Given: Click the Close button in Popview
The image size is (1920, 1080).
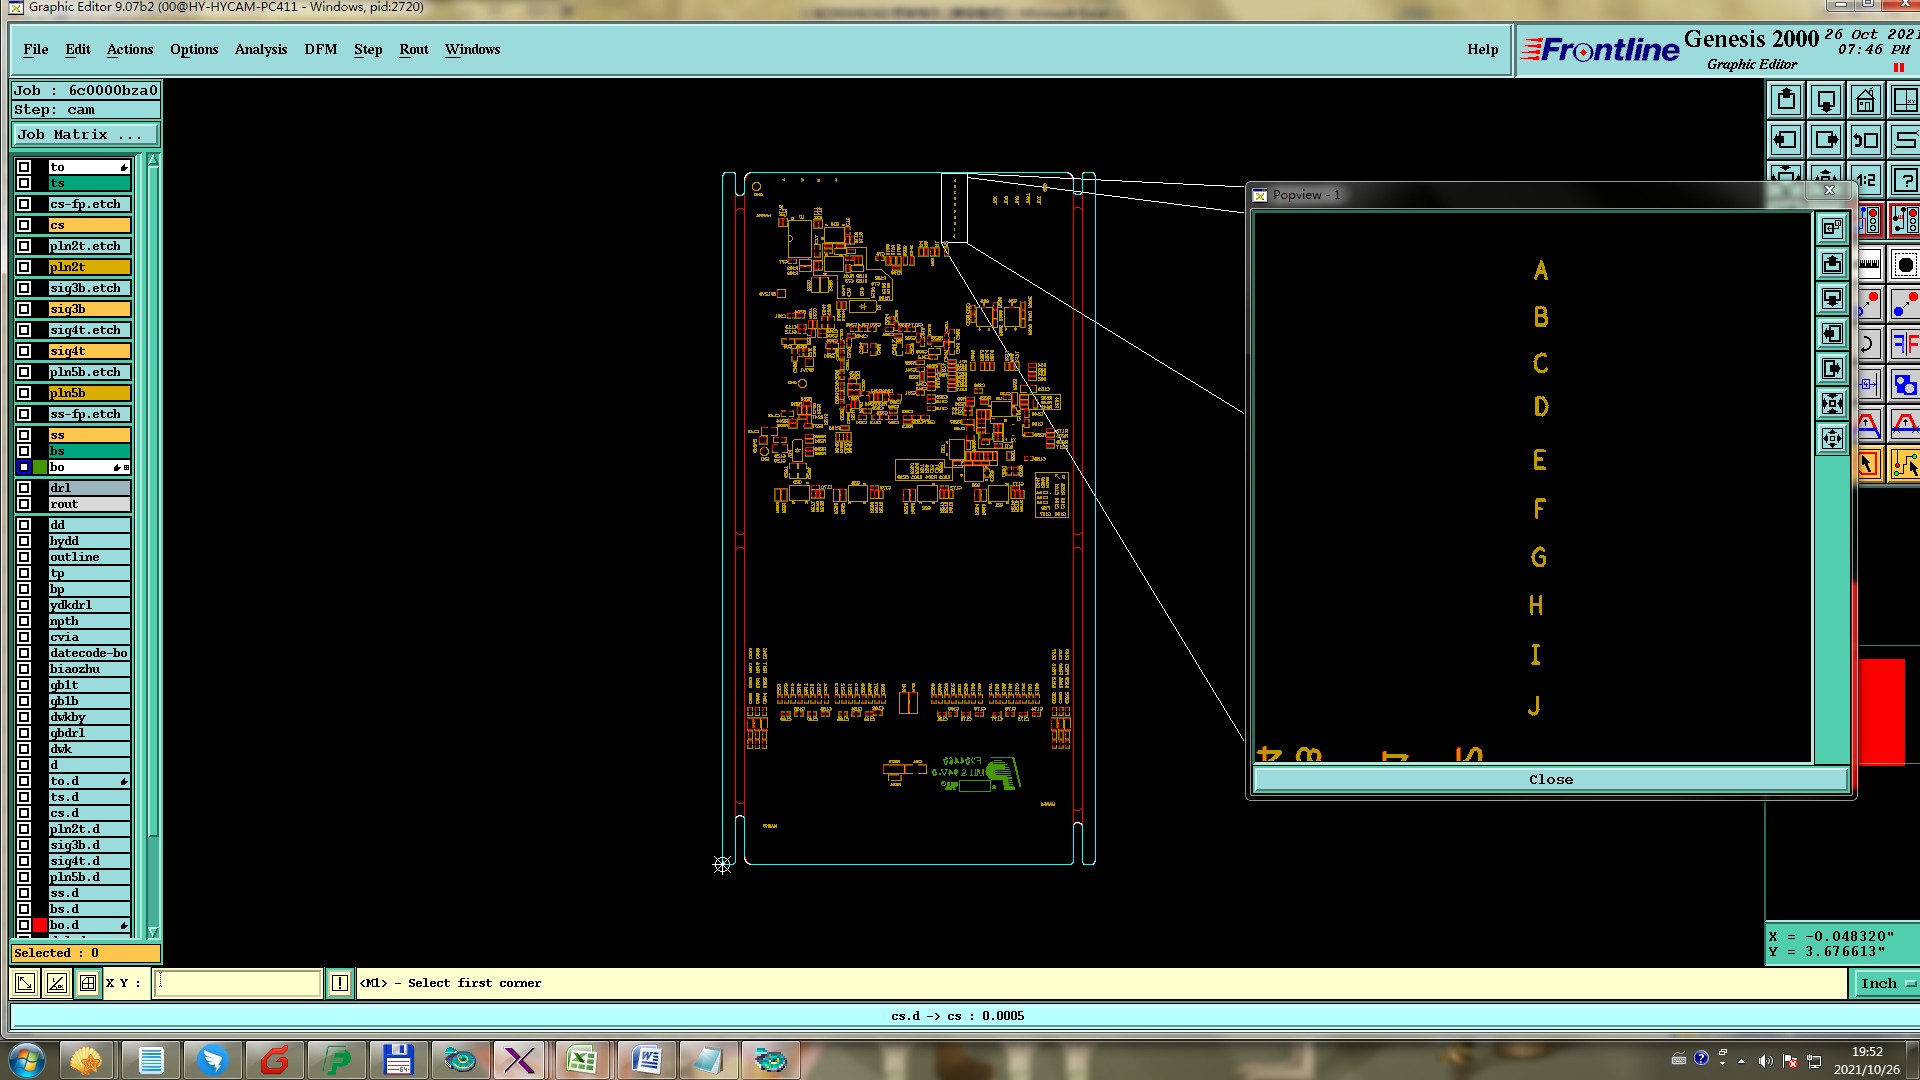Looking at the screenshot, I should coord(1550,779).
